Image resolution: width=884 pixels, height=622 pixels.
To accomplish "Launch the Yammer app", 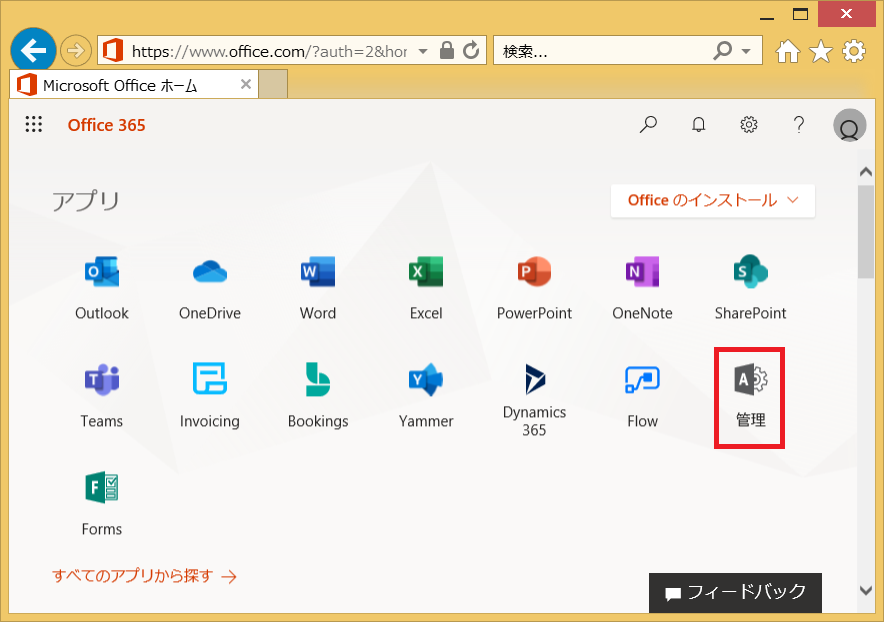I will 426,396.
